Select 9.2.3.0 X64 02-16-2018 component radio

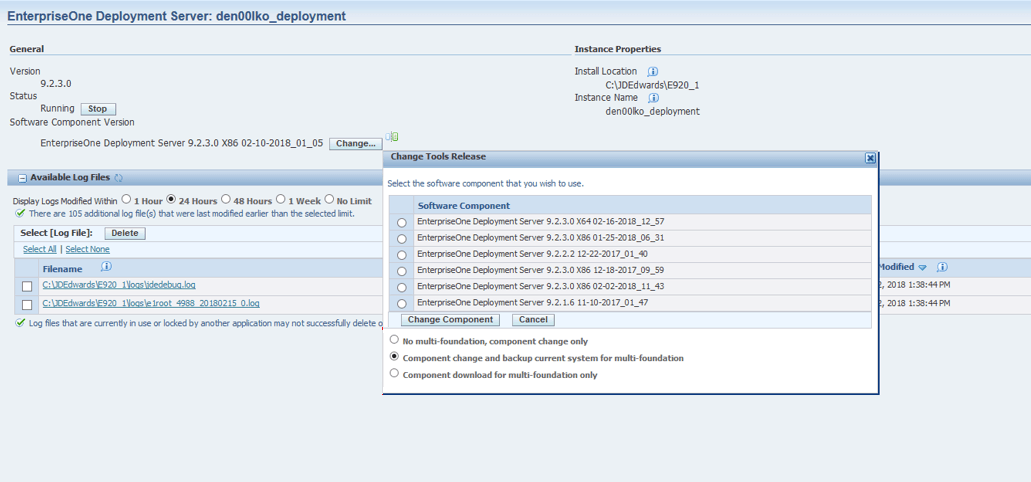pos(402,223)
